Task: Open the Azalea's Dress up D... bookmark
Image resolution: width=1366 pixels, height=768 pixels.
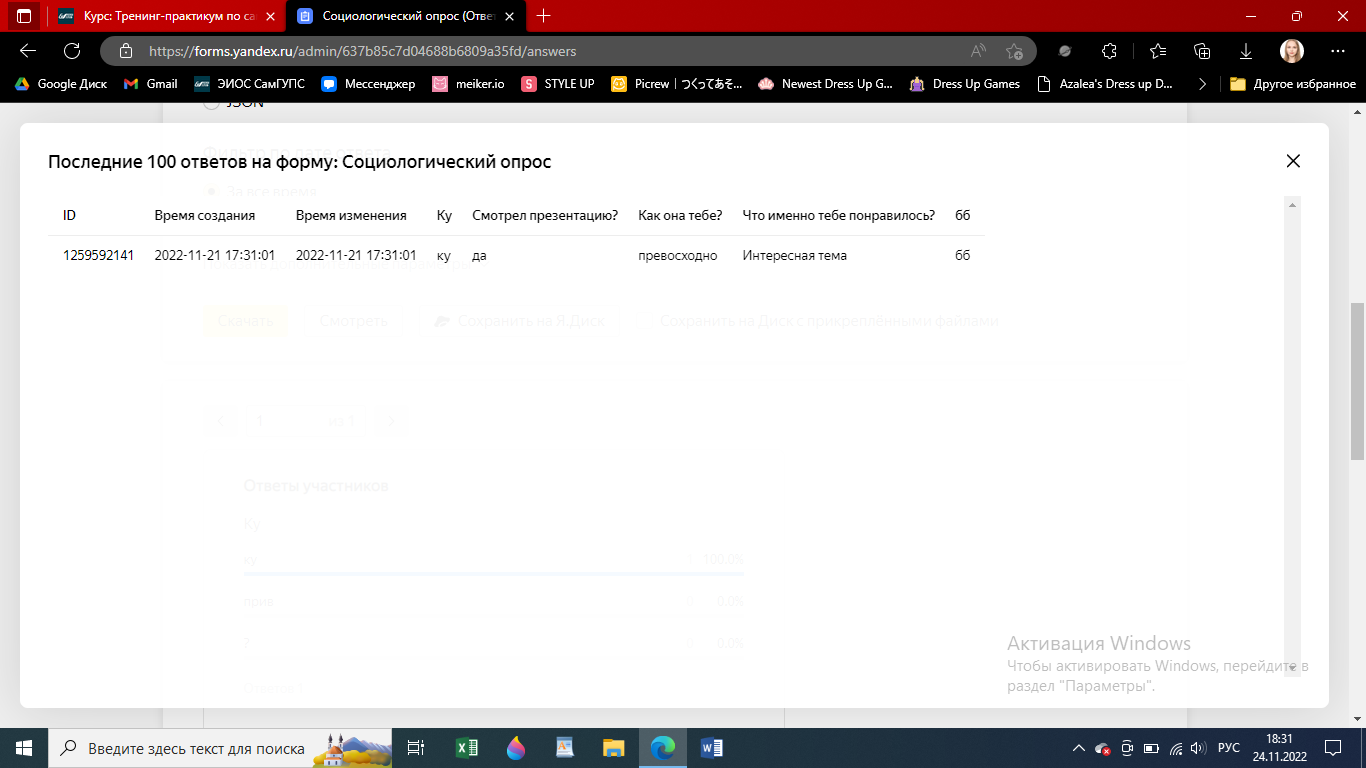Action: pyautogui.click(x=1106, y=84)
